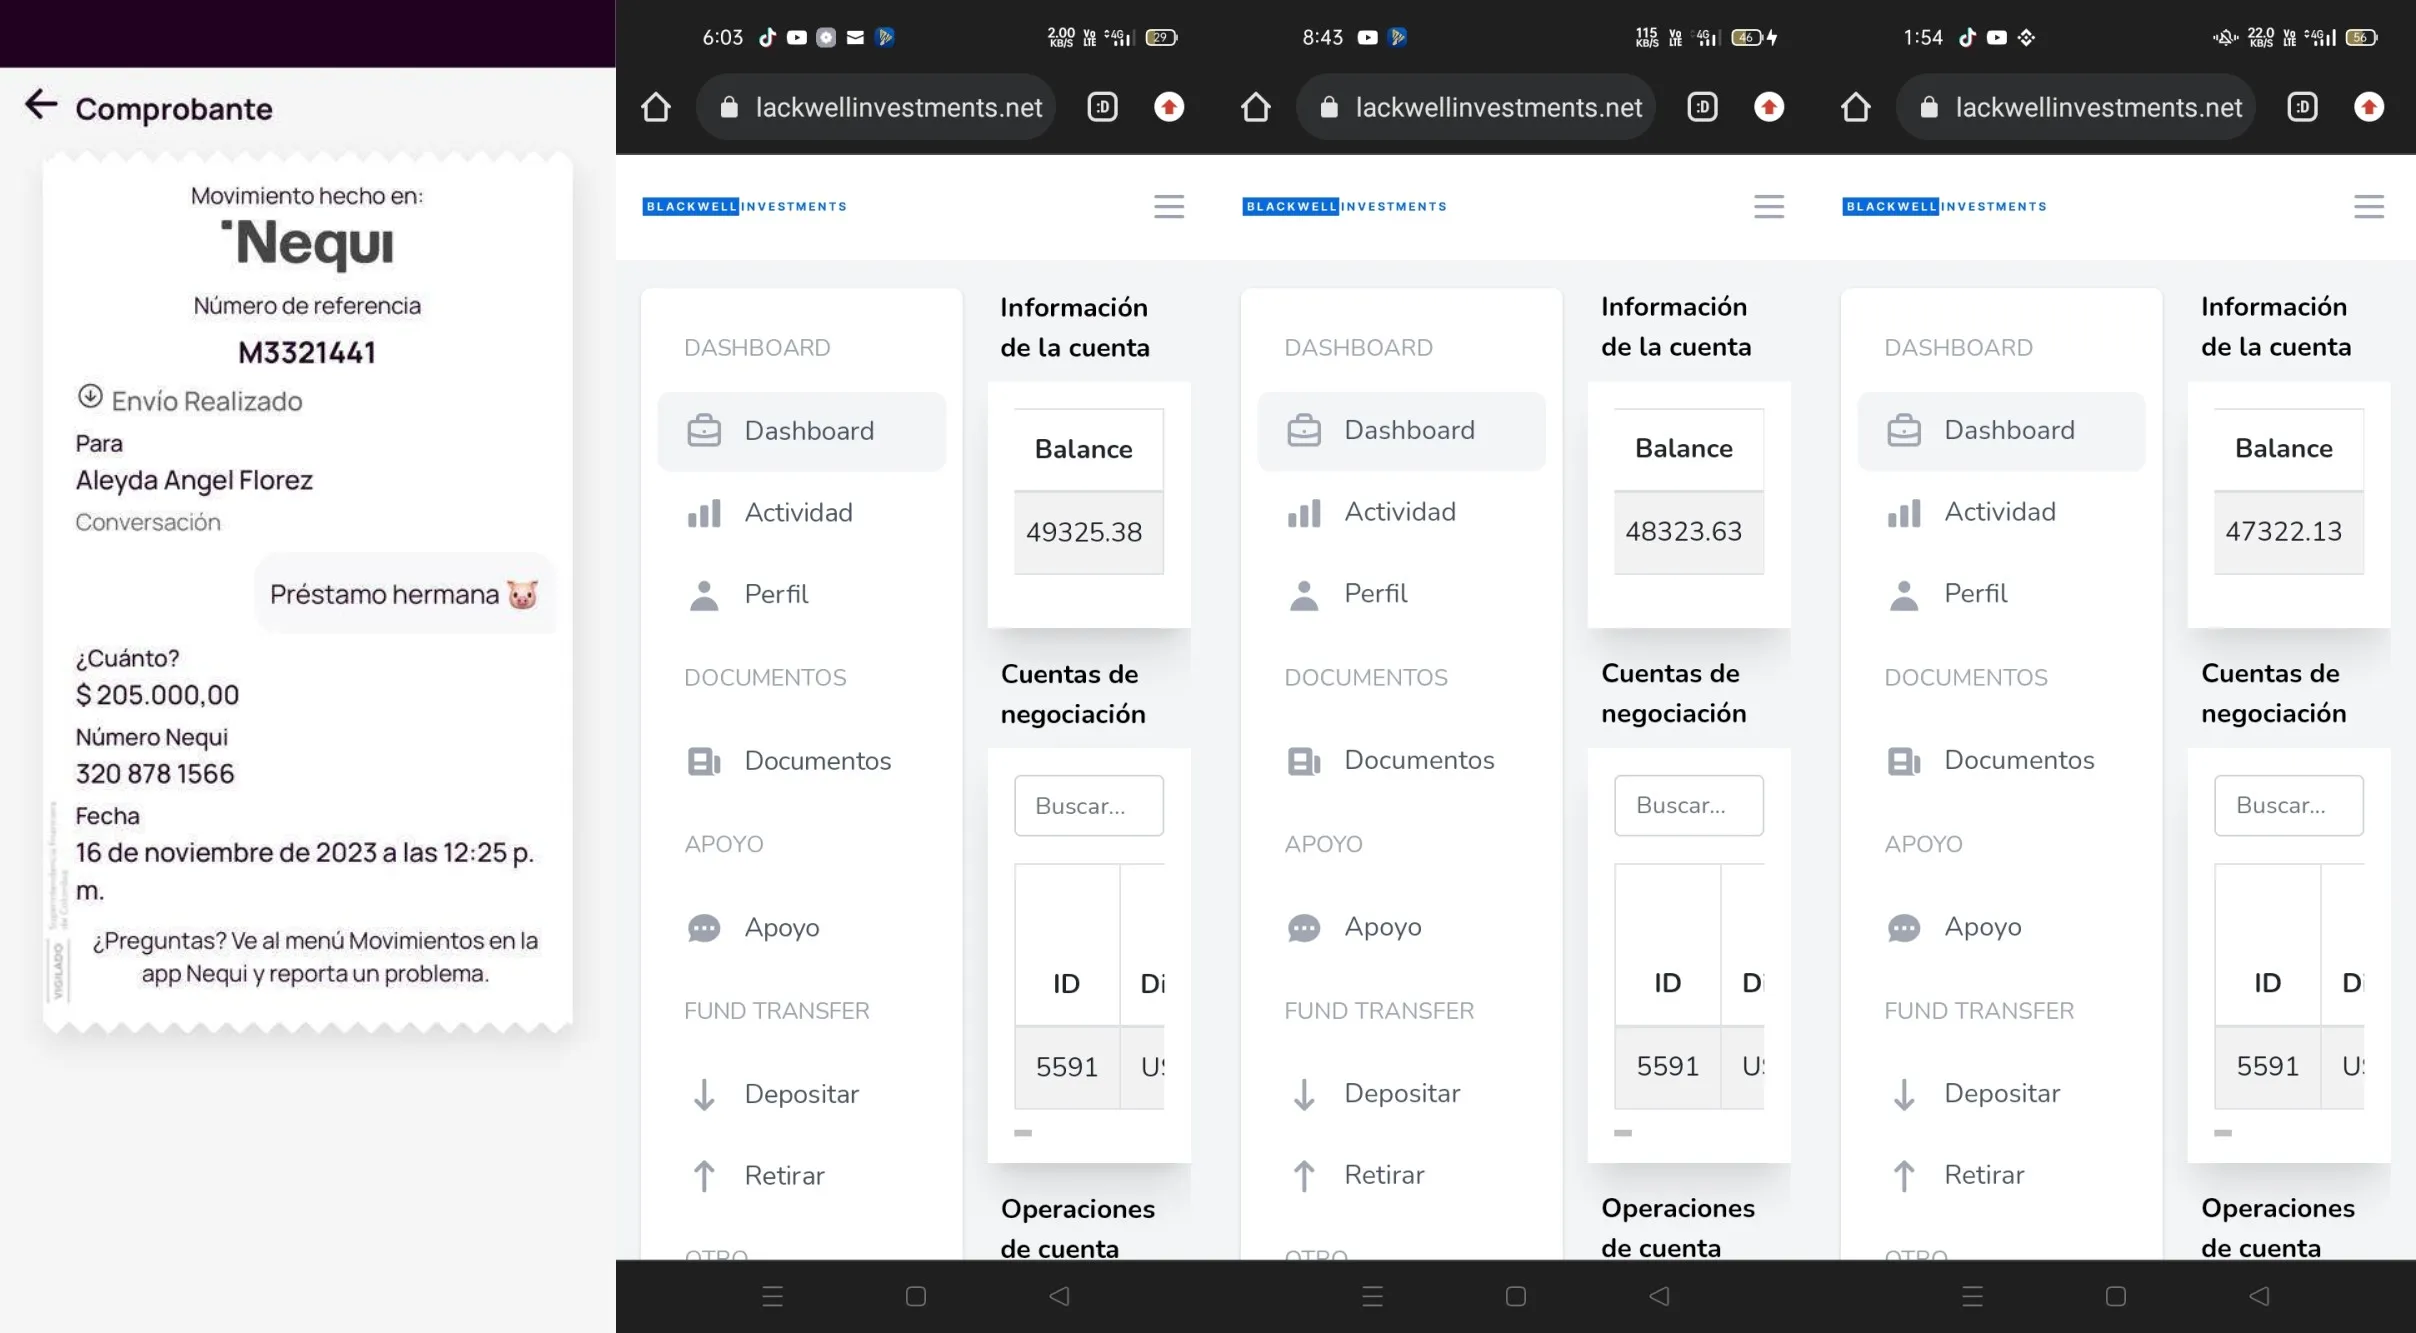Click Blackwell Investments logo in the 1:54 screen

click(1945, 206)
